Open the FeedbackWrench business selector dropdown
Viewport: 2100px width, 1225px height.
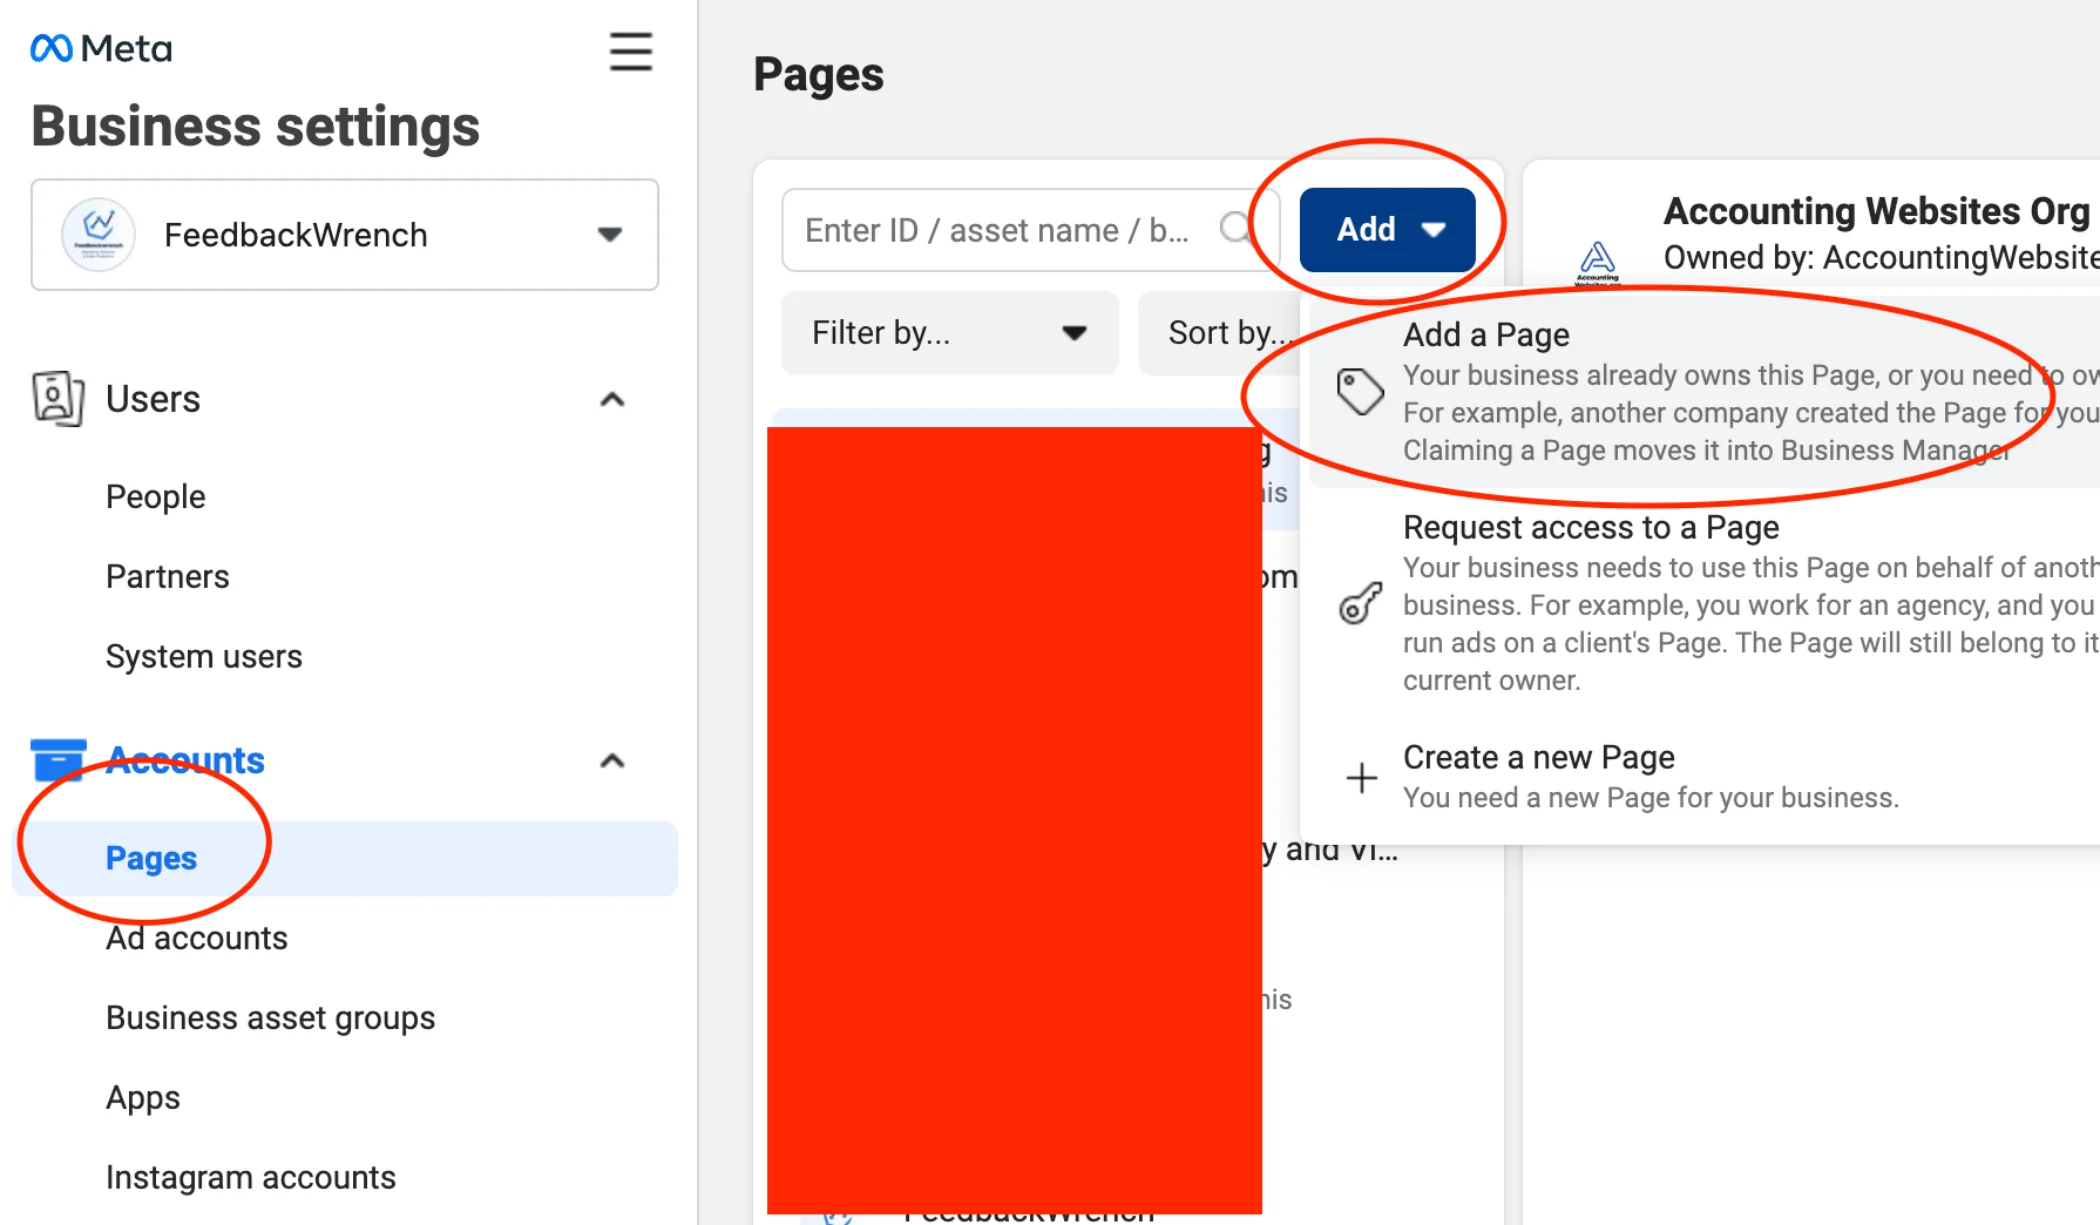click(x=345, y=235)
